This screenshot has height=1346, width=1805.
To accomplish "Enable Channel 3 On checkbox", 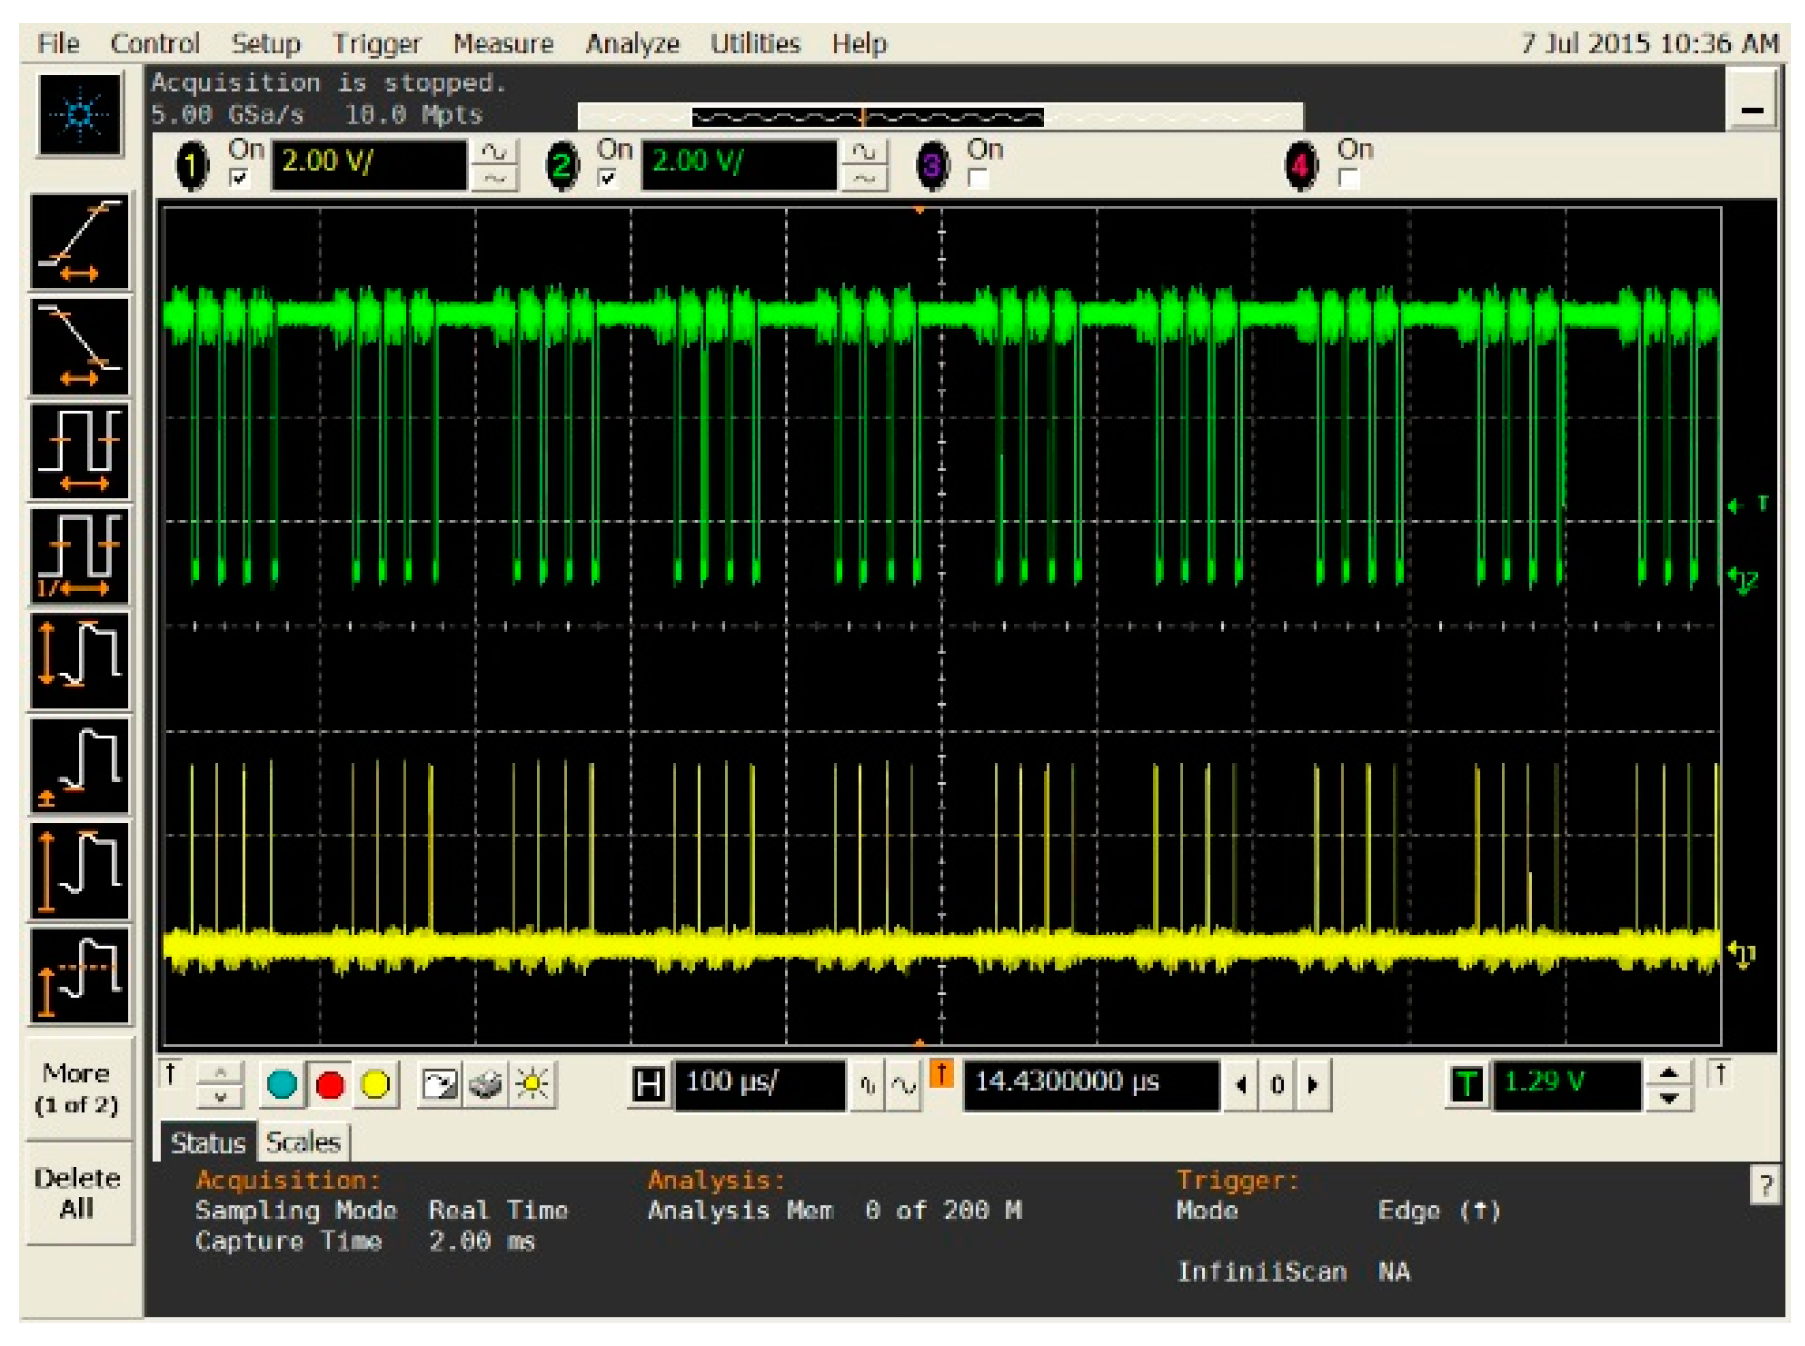I will point(978,178).
